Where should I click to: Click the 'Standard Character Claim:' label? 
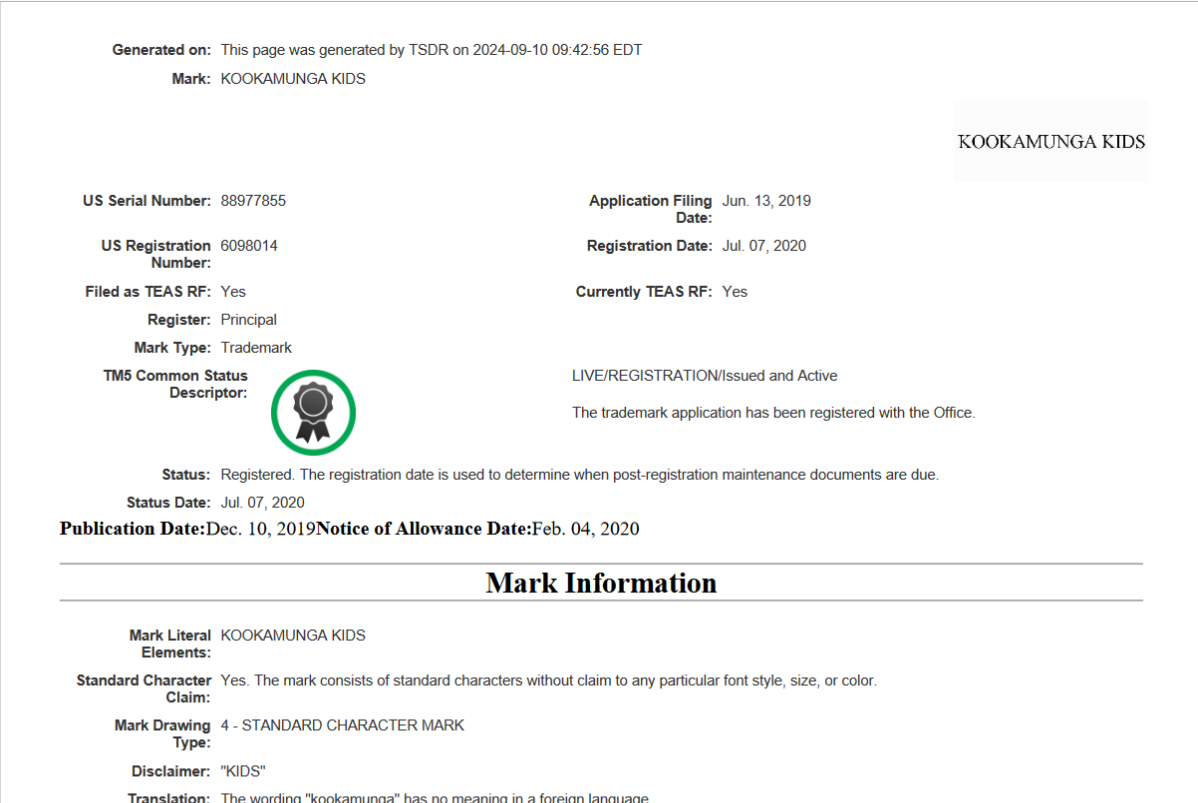pyautogui.click(x=144, y=689)
